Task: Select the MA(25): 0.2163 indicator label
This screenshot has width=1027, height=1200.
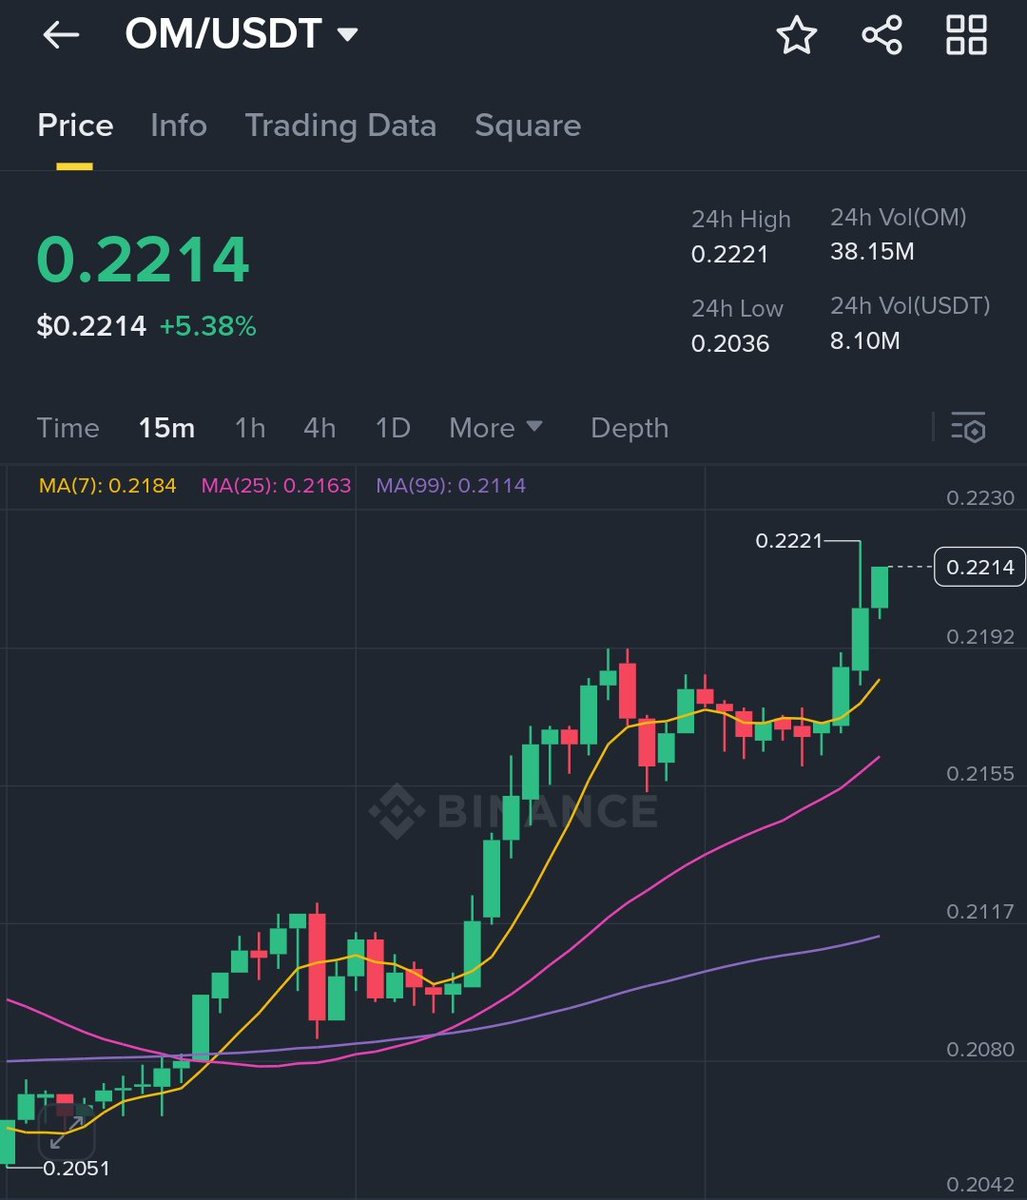Action: click(276, 486)
